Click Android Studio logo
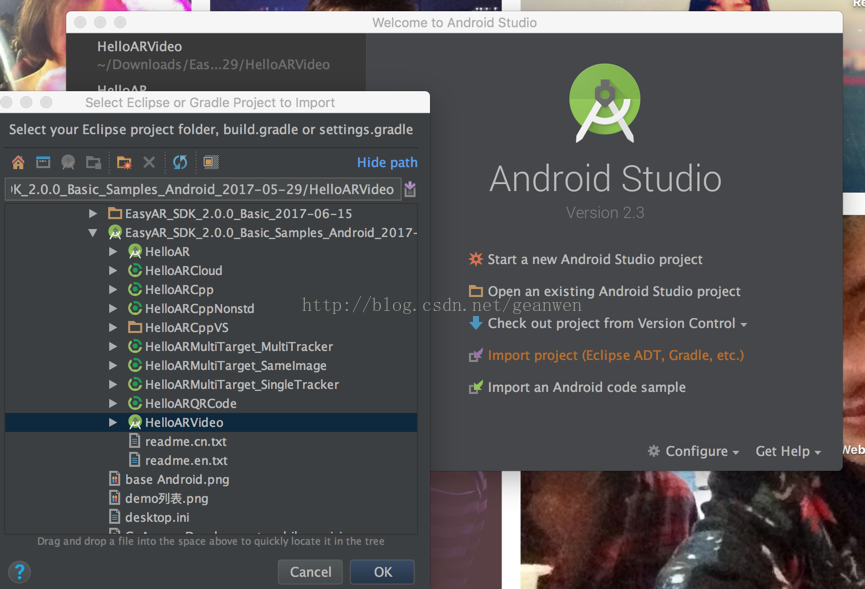The width and height of the screenshot is (865, 589). pos(605,103)
